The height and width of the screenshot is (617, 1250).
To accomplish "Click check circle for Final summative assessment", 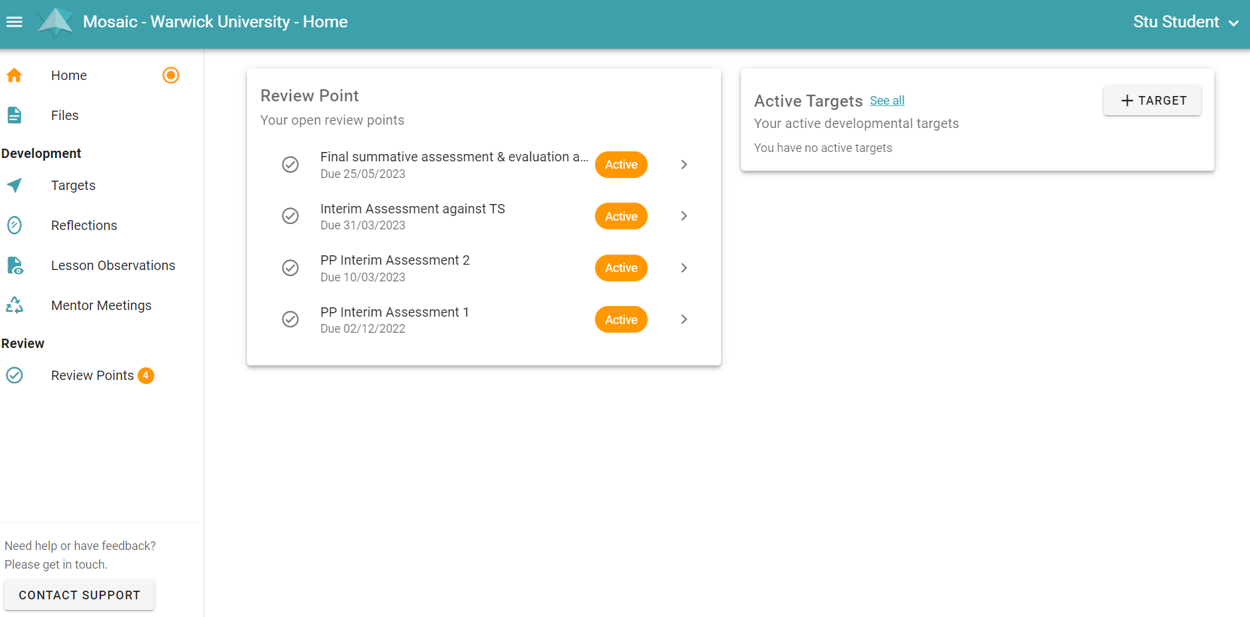I will coord(290,165).
